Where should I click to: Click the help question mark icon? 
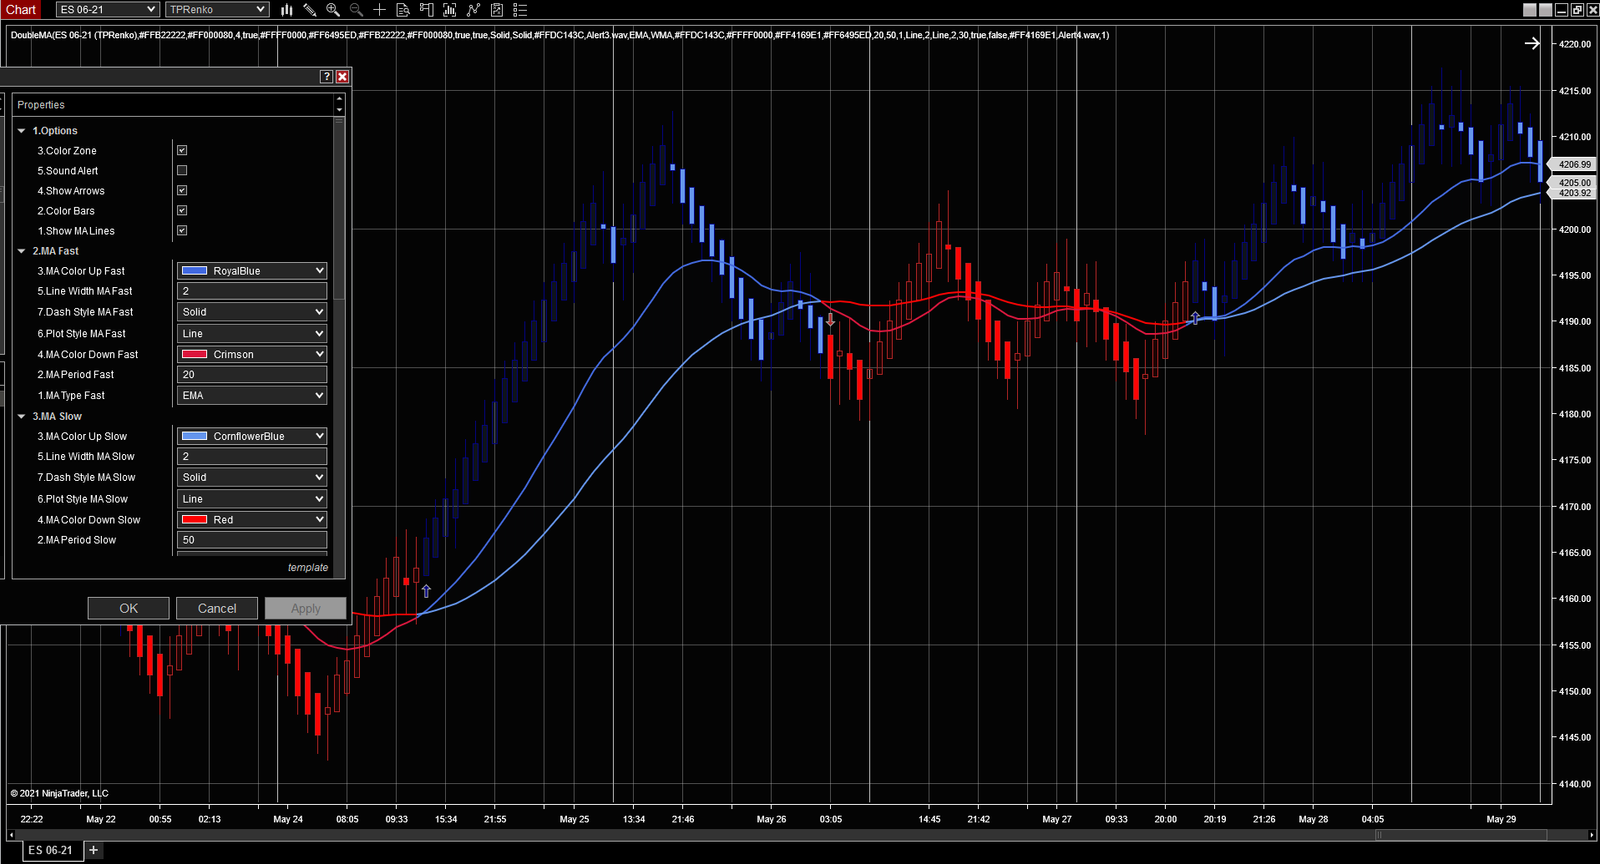326,77
